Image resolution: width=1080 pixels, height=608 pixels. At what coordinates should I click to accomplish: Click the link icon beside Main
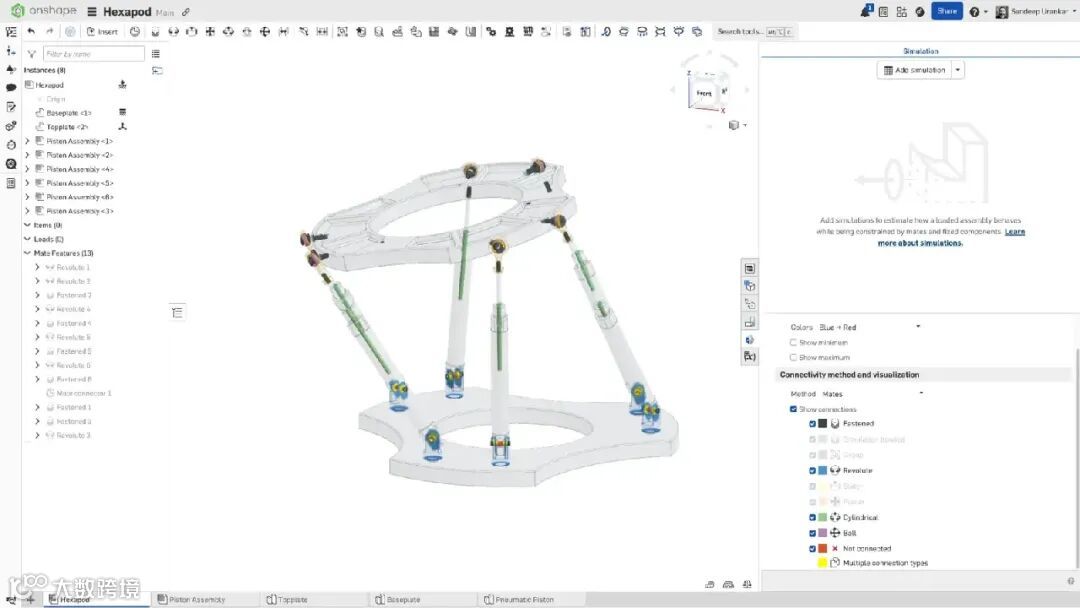[x=186, y=12]
